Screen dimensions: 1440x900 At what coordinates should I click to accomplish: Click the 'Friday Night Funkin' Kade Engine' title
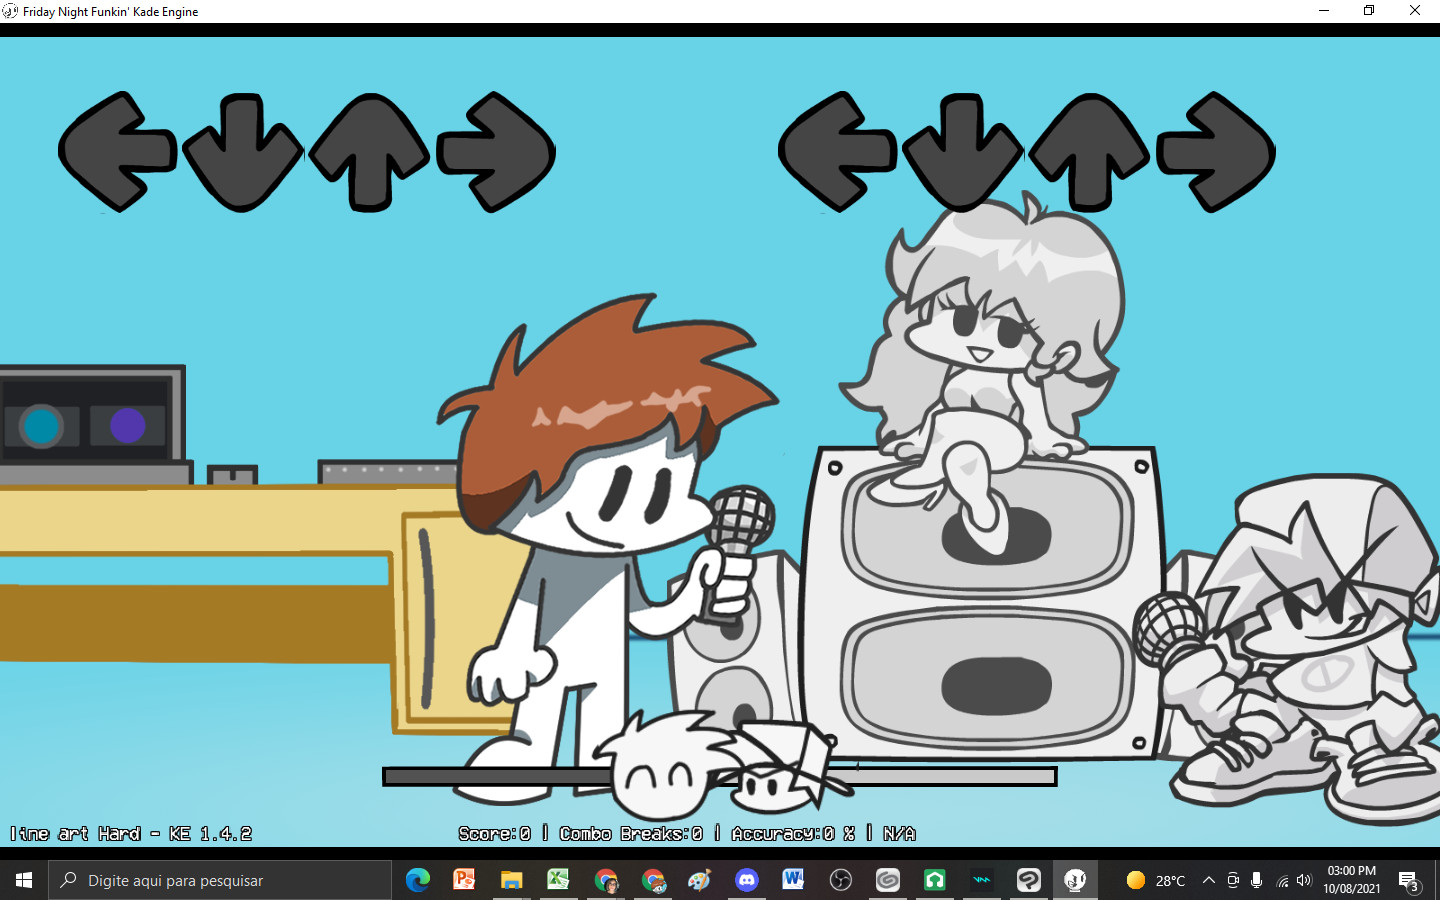[x=110, y=11]
